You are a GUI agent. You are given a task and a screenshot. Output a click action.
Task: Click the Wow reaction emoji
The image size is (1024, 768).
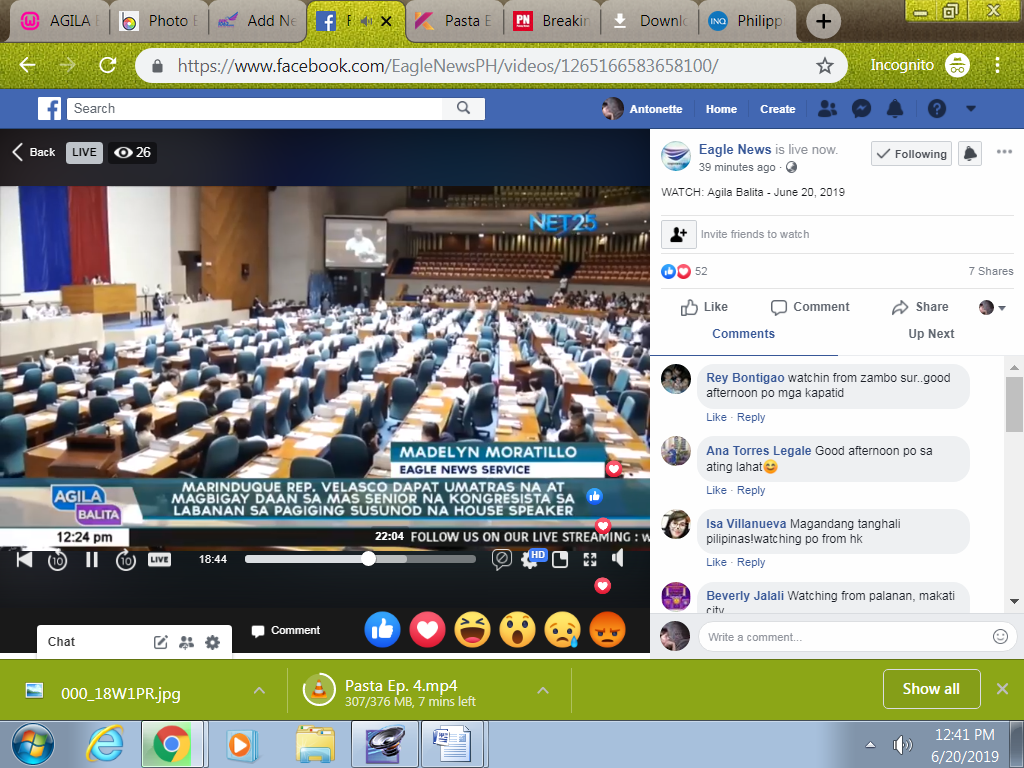(x=517, y=630)
